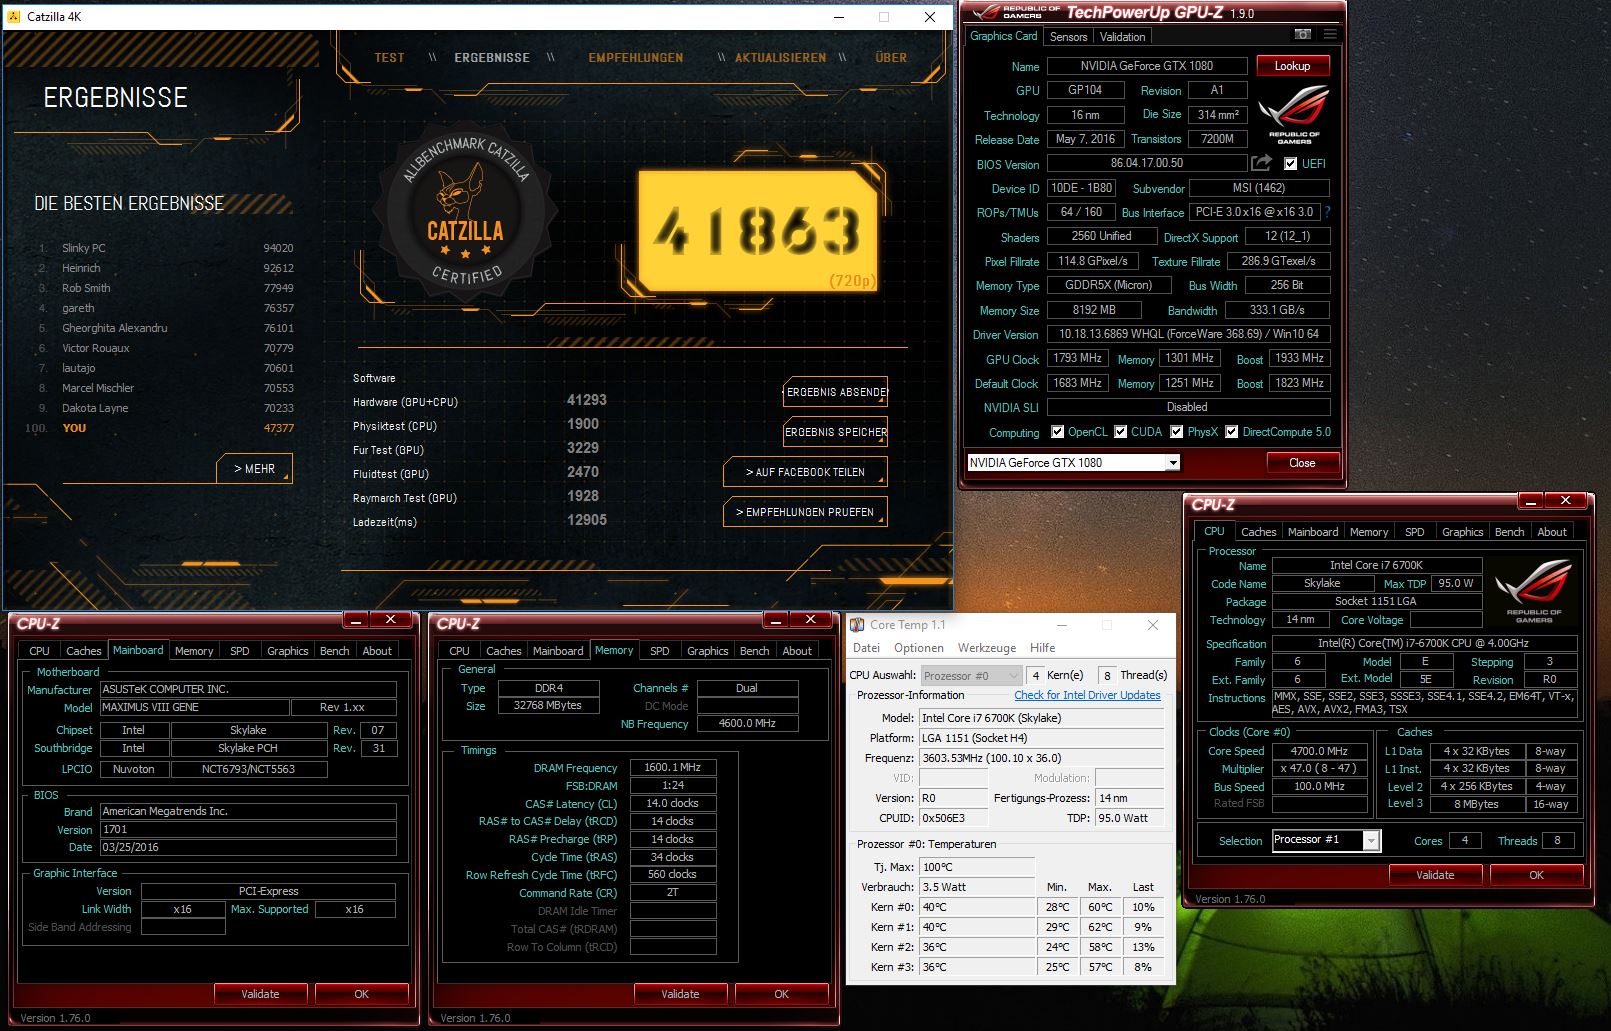
Task: Click the 41863 score panel
Action: (758, 232)
